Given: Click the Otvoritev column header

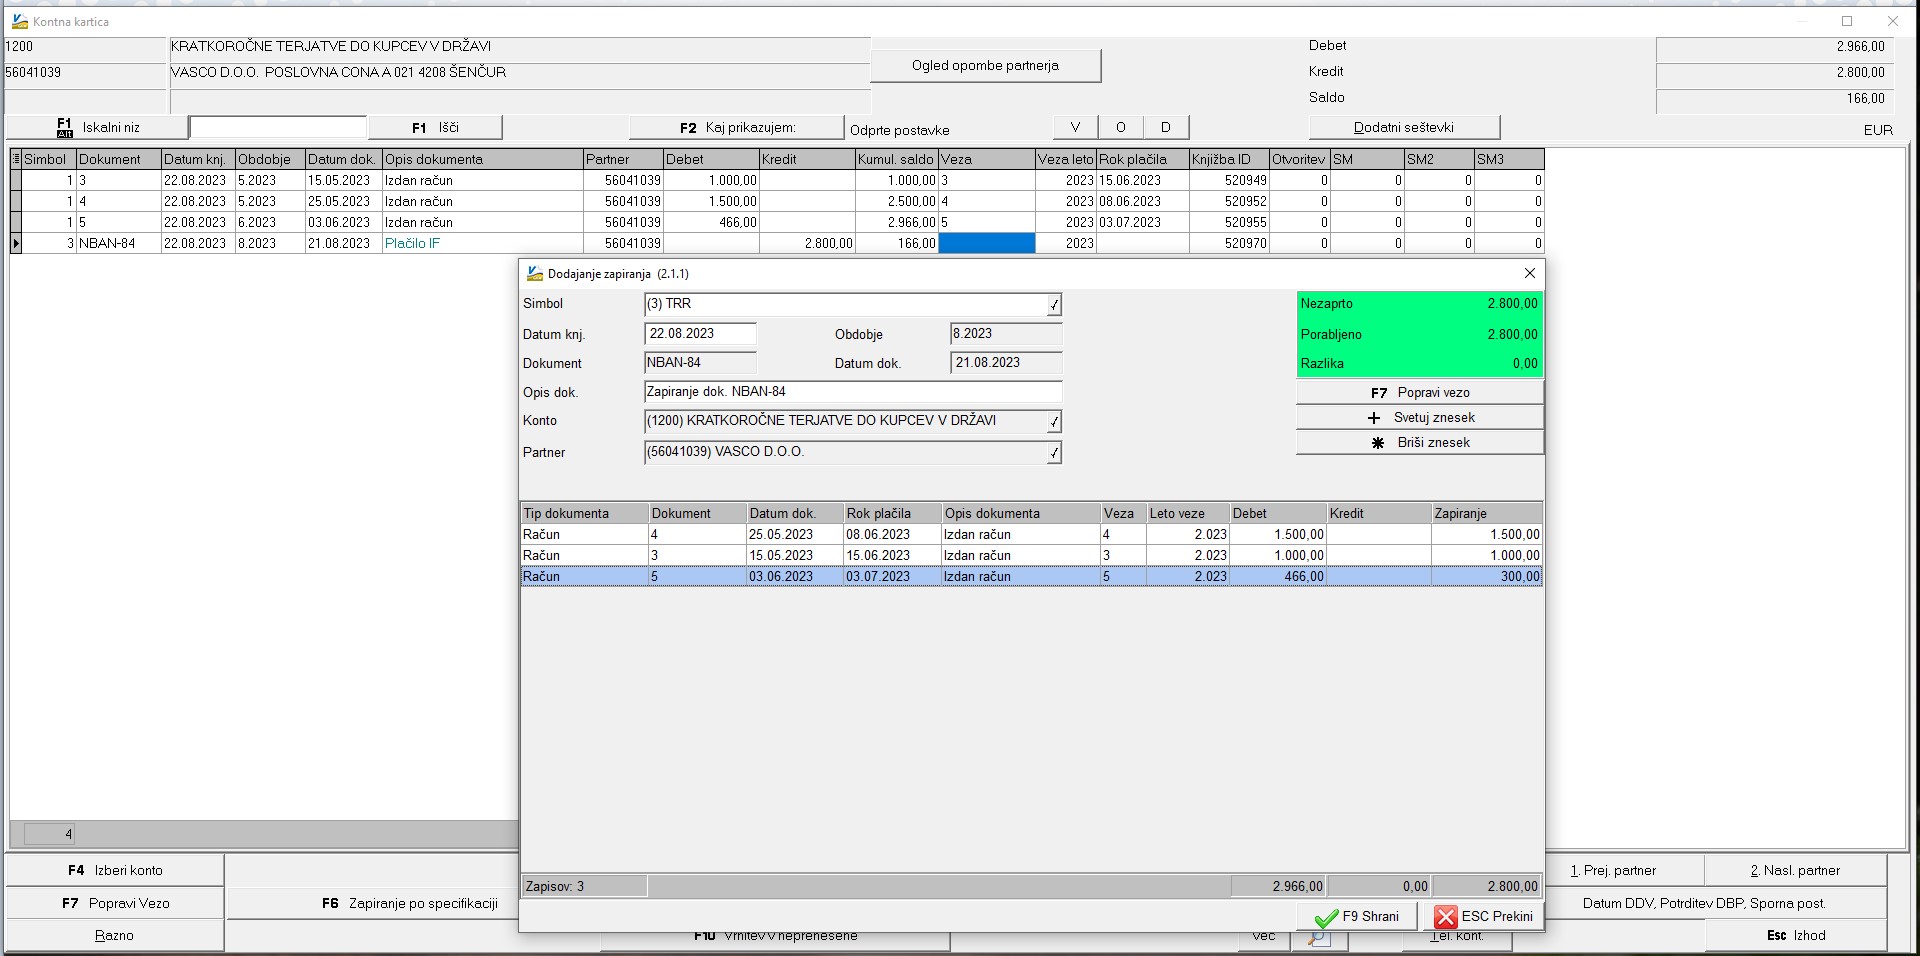Looking at the screenshot, I should click(1299, 159).
